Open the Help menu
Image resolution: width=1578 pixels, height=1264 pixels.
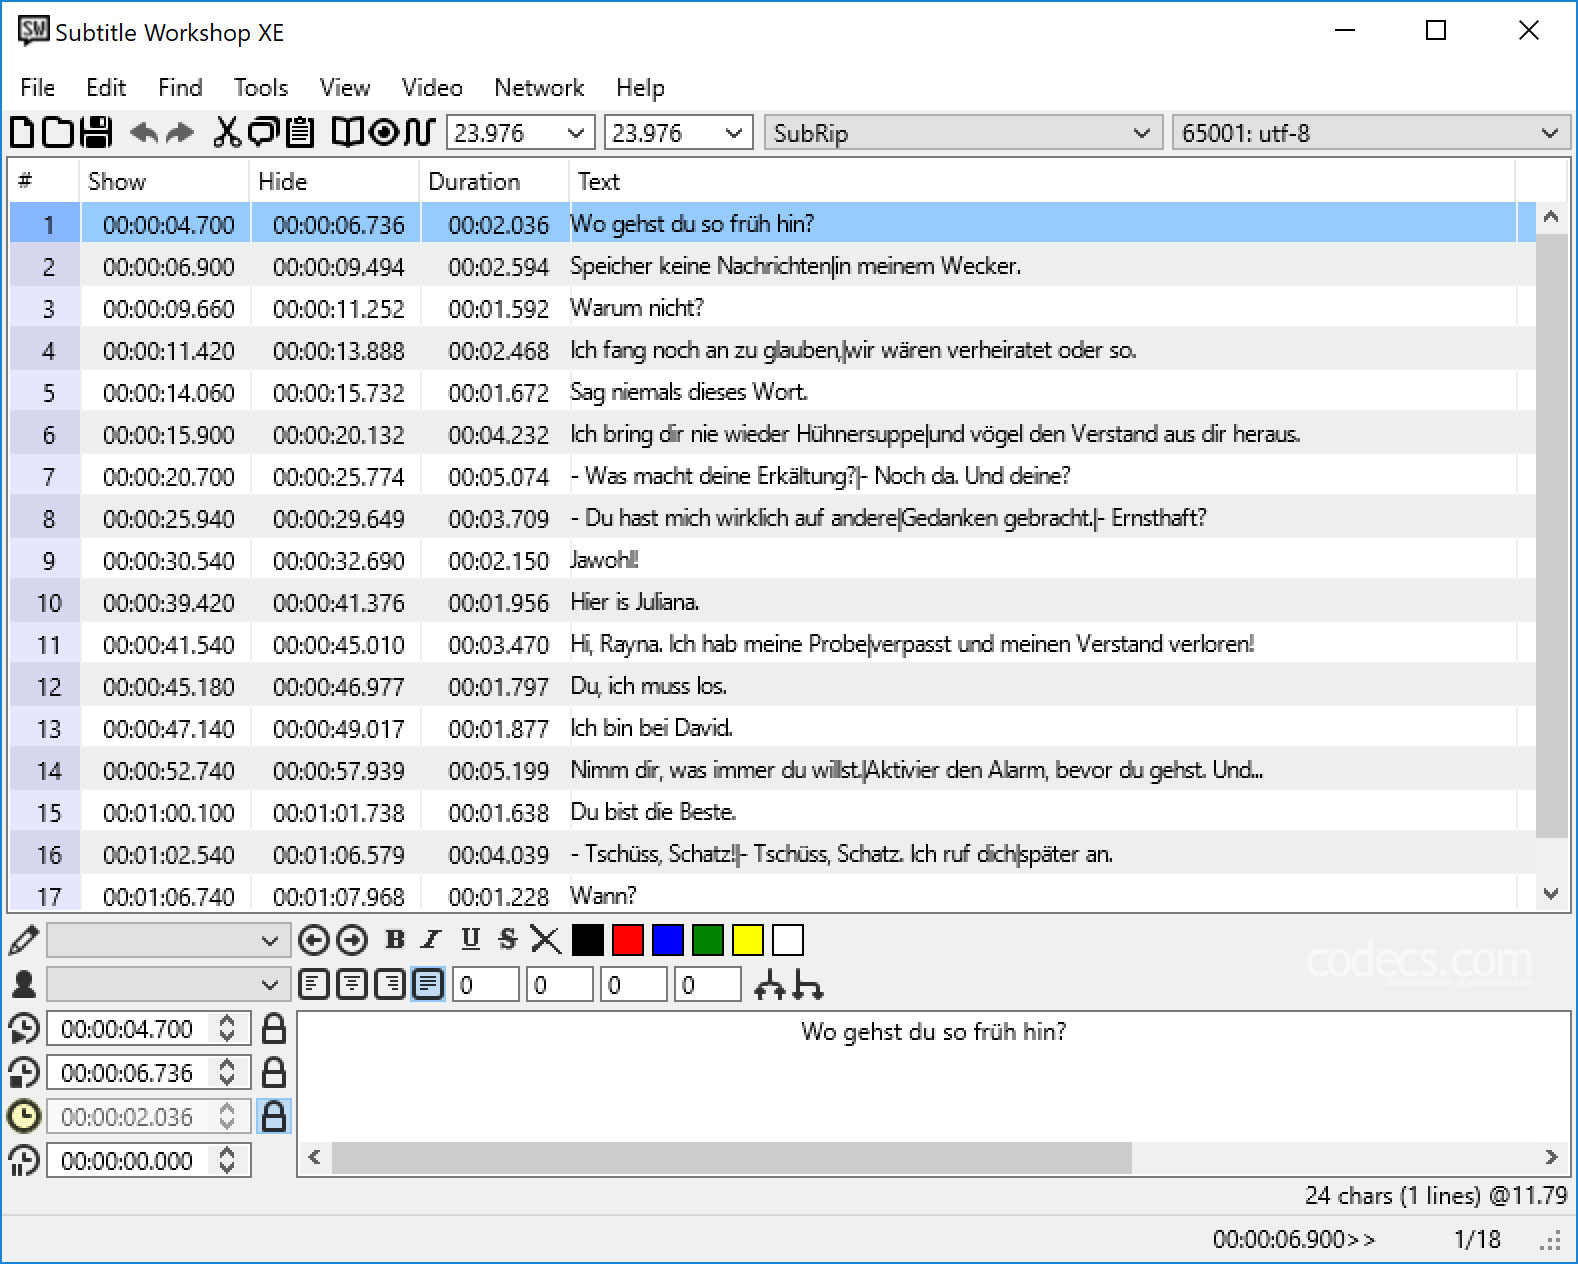pyautogui.click(x=640, y=88)
